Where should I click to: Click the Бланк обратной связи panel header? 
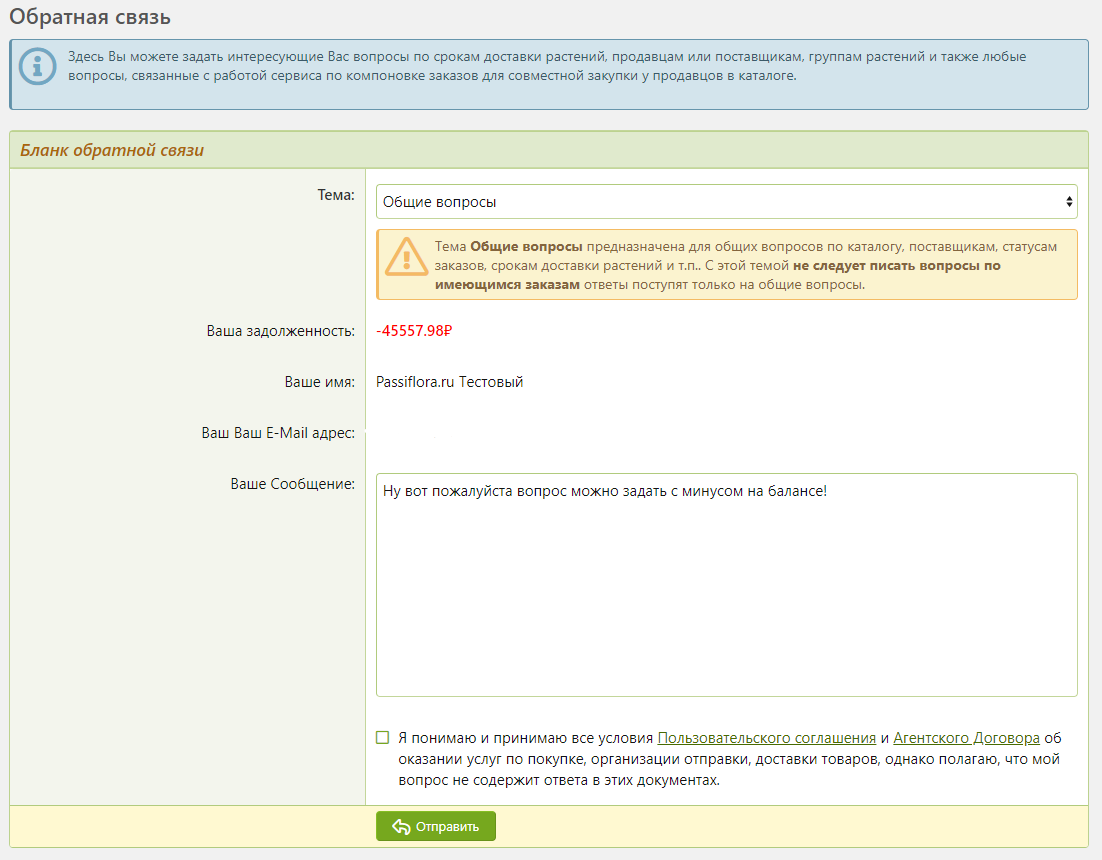pos(112,150)
